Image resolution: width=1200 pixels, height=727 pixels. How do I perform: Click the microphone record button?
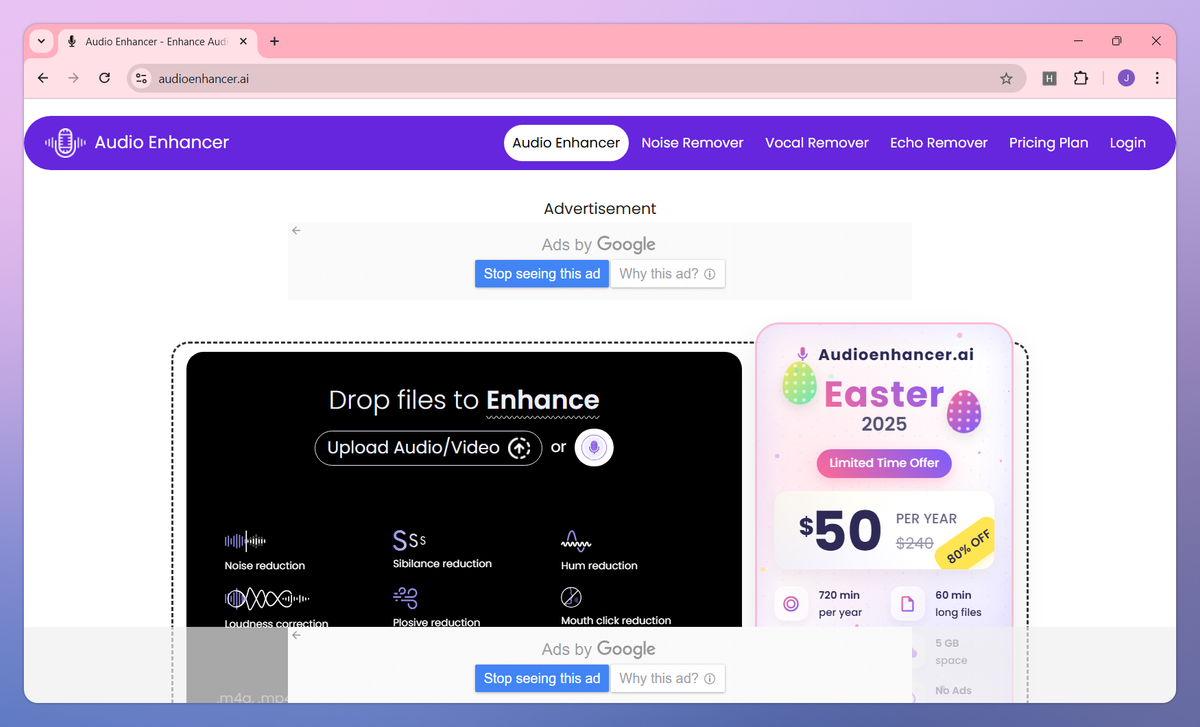tap(594, 448)
